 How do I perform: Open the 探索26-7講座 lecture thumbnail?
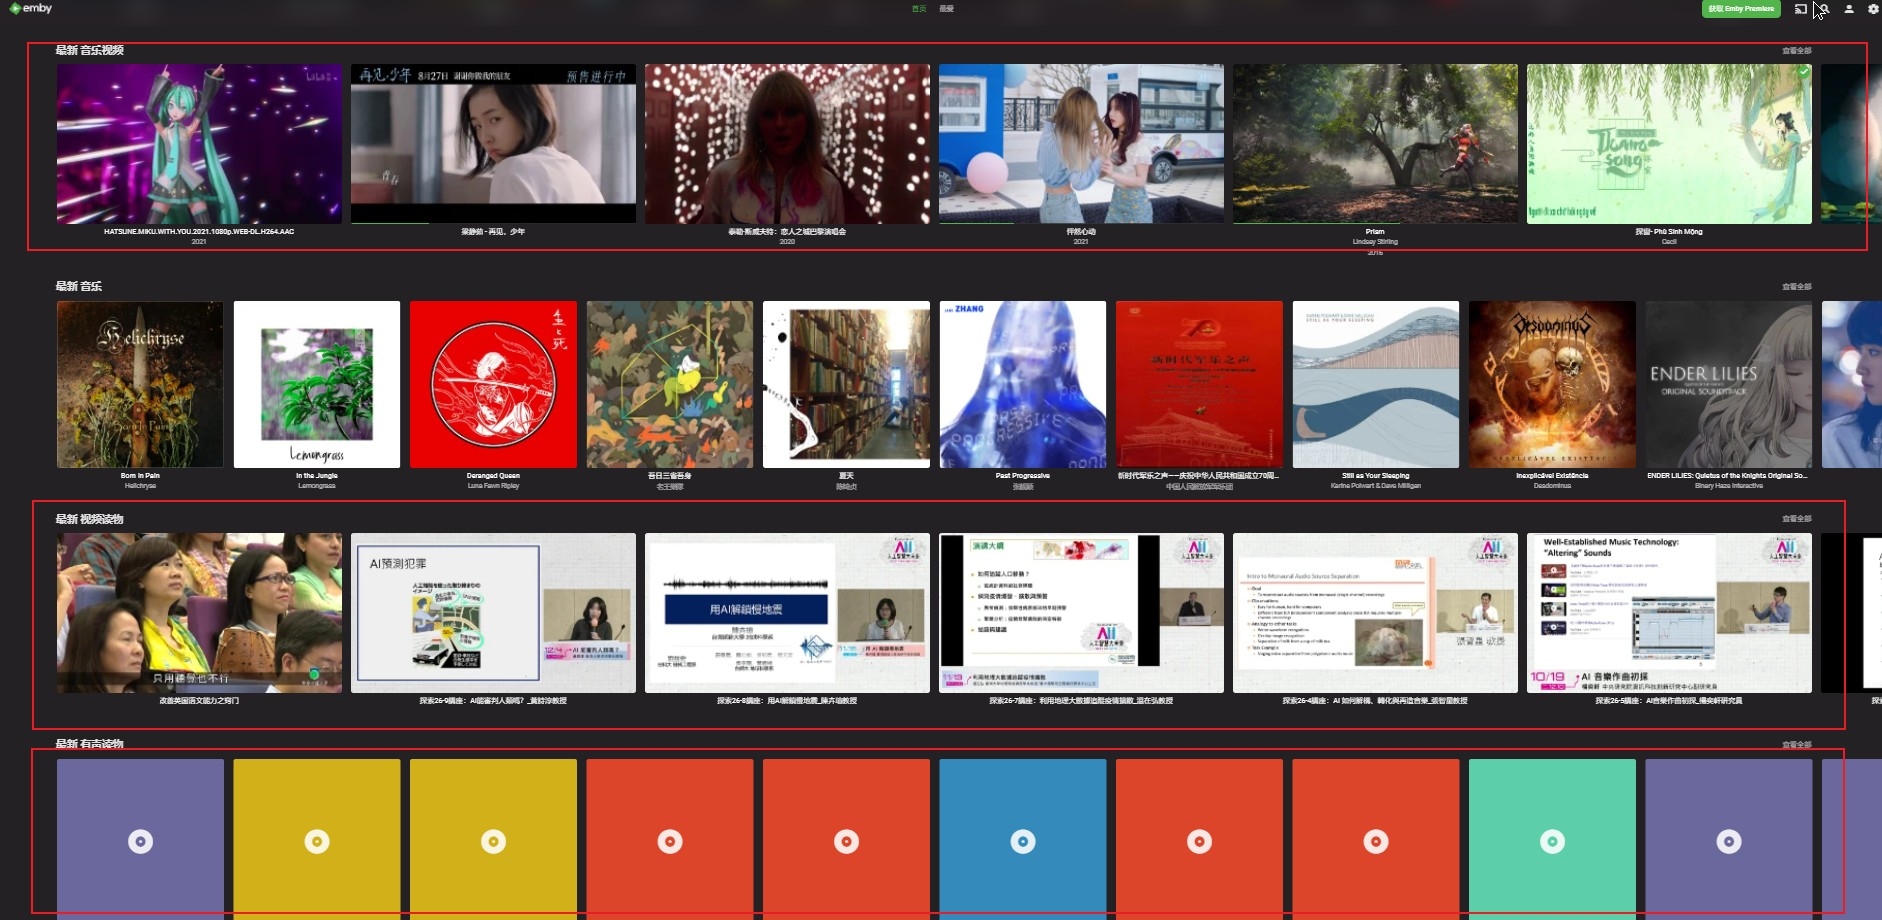tap(1081, 613)
